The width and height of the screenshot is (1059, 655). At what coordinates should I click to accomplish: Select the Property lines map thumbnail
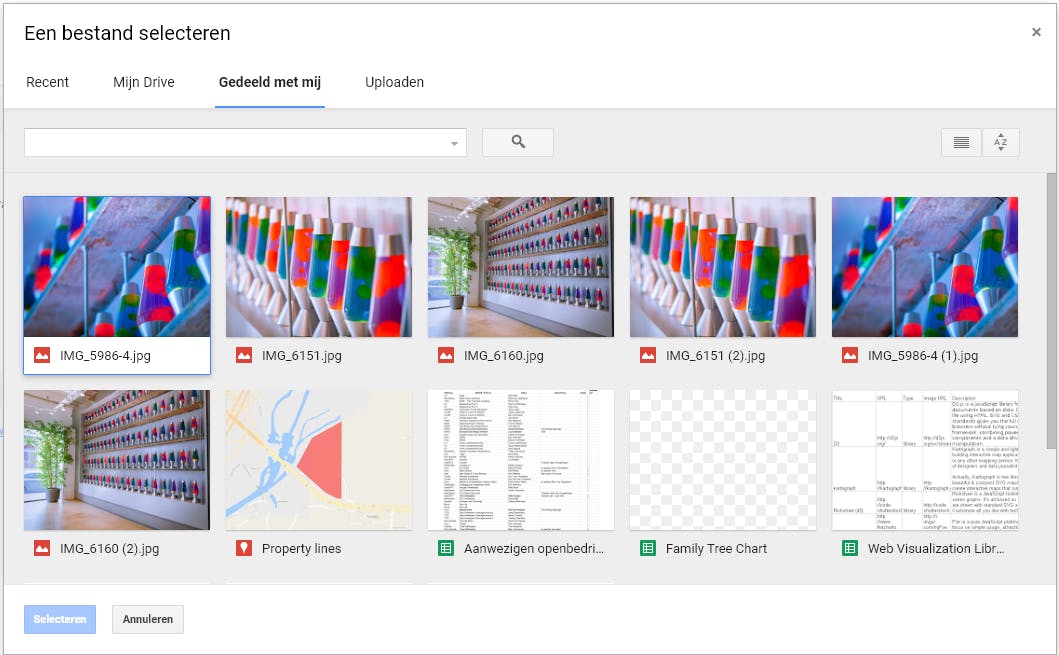[319, 460]
